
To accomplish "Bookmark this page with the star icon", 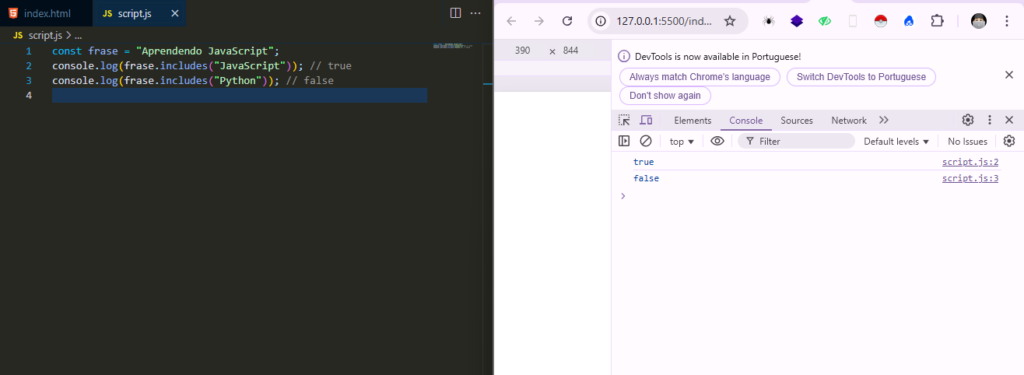I will pos(730,21).
